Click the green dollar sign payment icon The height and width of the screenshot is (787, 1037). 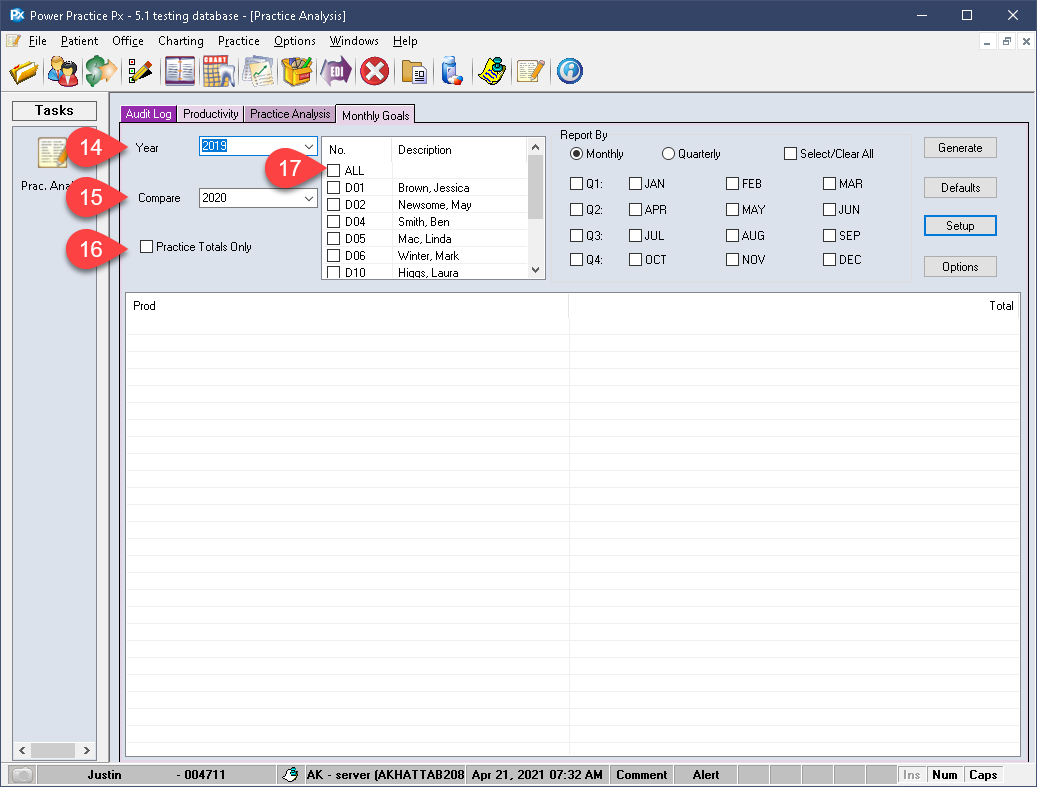(x=101, y=71)
